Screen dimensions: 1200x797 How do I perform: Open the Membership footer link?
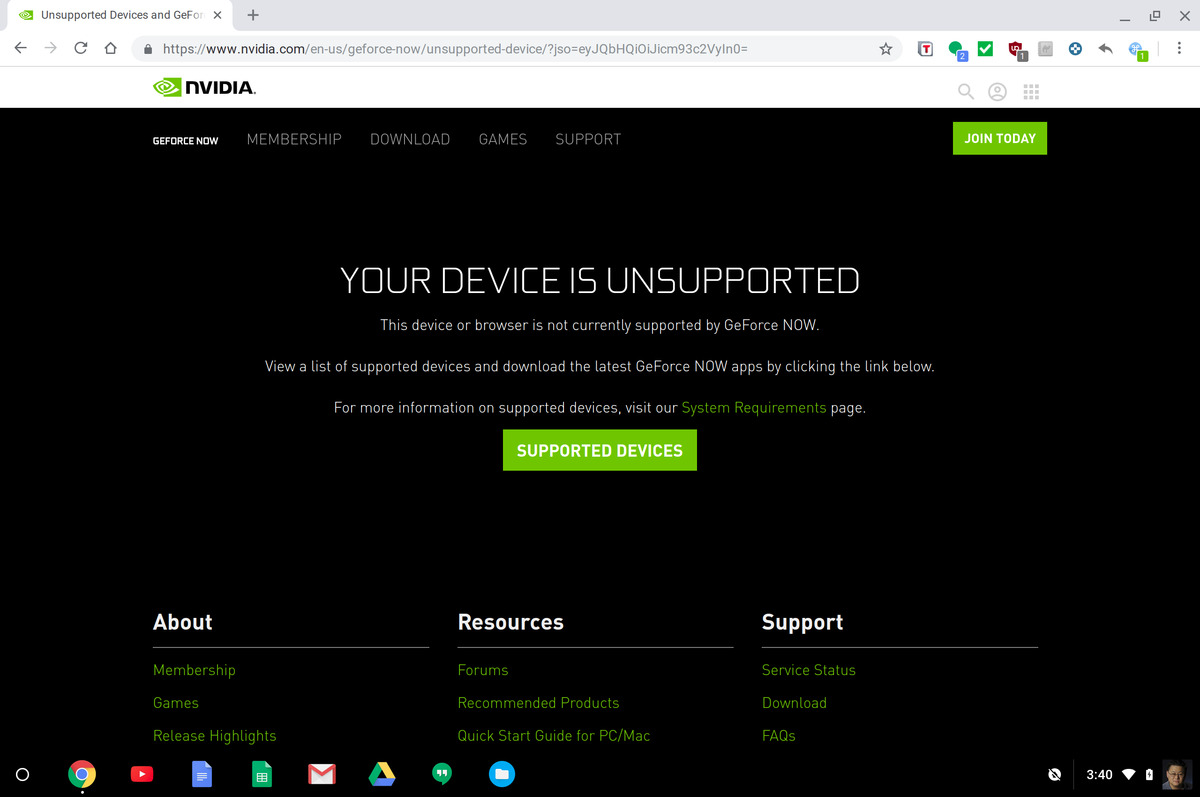coord(194,670)
